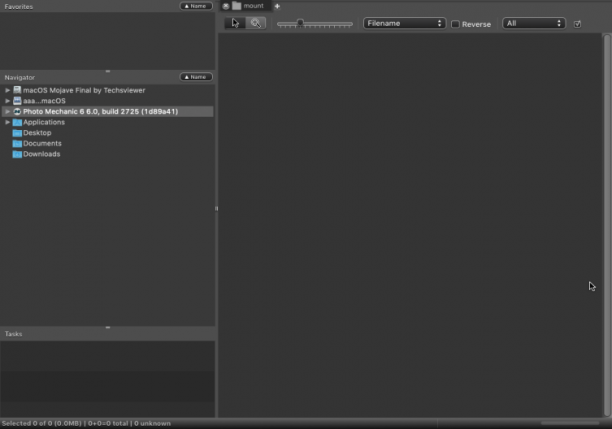612x429 pixels.
Task: Close the mount tab
Action: coord(226,6)
